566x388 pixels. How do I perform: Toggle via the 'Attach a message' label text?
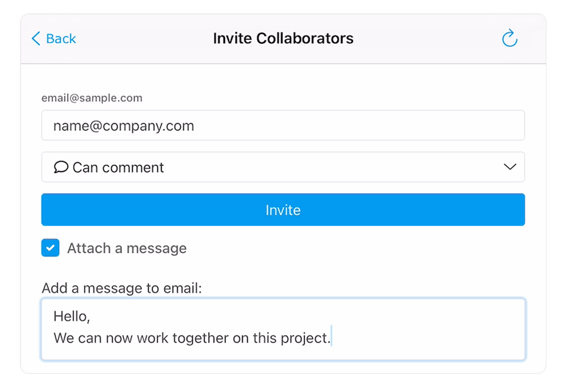[127, 248]
